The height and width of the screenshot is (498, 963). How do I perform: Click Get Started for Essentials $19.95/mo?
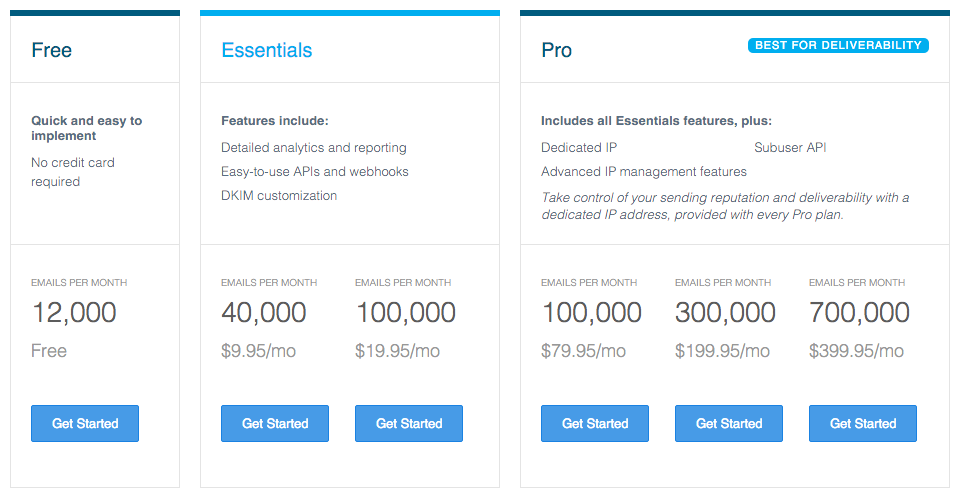409,423
